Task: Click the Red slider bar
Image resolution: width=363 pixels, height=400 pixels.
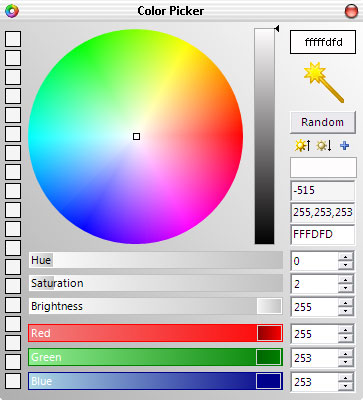Action: click(155, 333)
